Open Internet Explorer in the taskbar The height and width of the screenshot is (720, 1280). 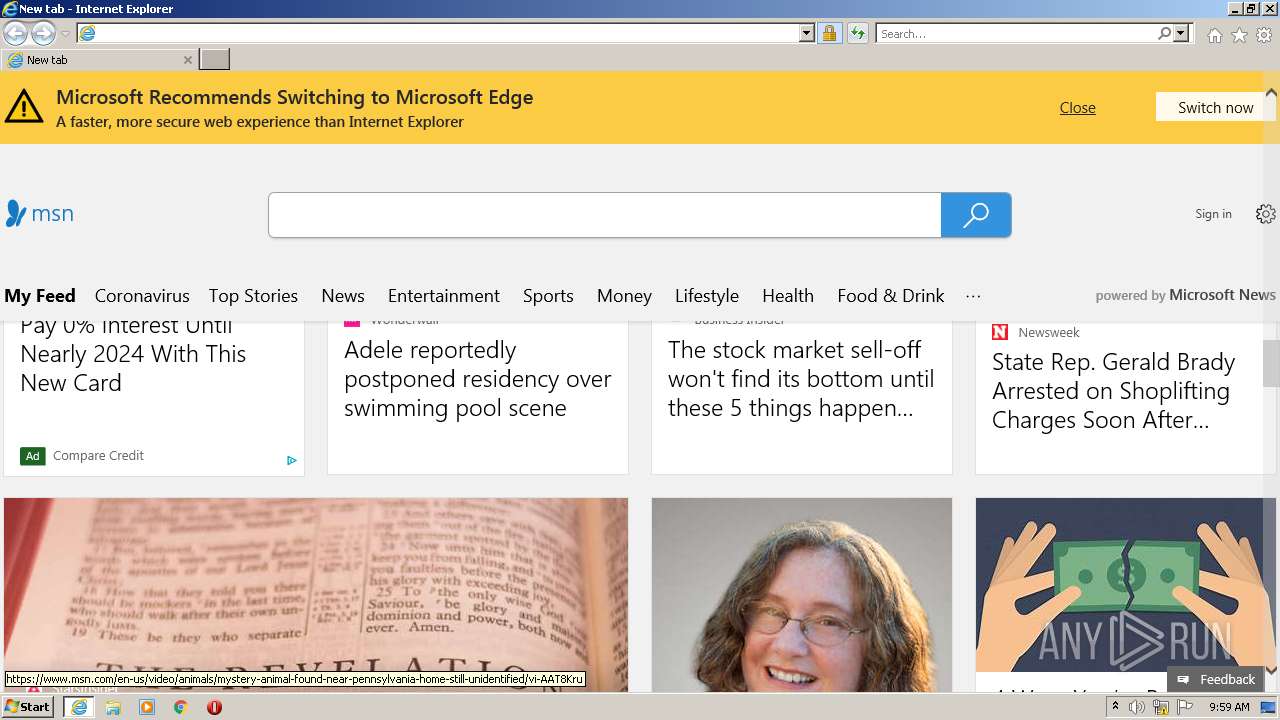(x=79, y=707)
